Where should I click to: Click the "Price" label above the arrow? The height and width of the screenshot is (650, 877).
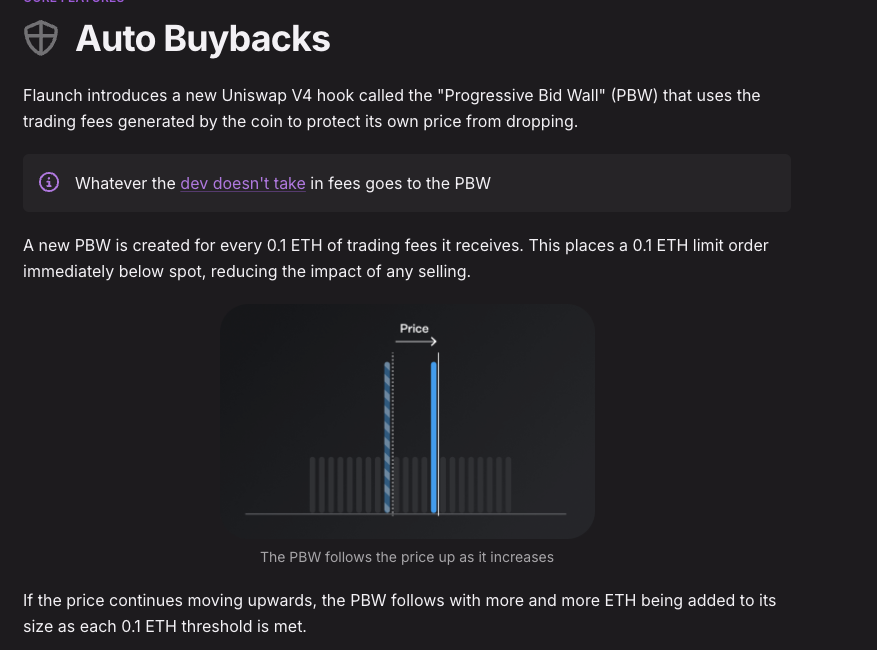[x=414, y=328]
